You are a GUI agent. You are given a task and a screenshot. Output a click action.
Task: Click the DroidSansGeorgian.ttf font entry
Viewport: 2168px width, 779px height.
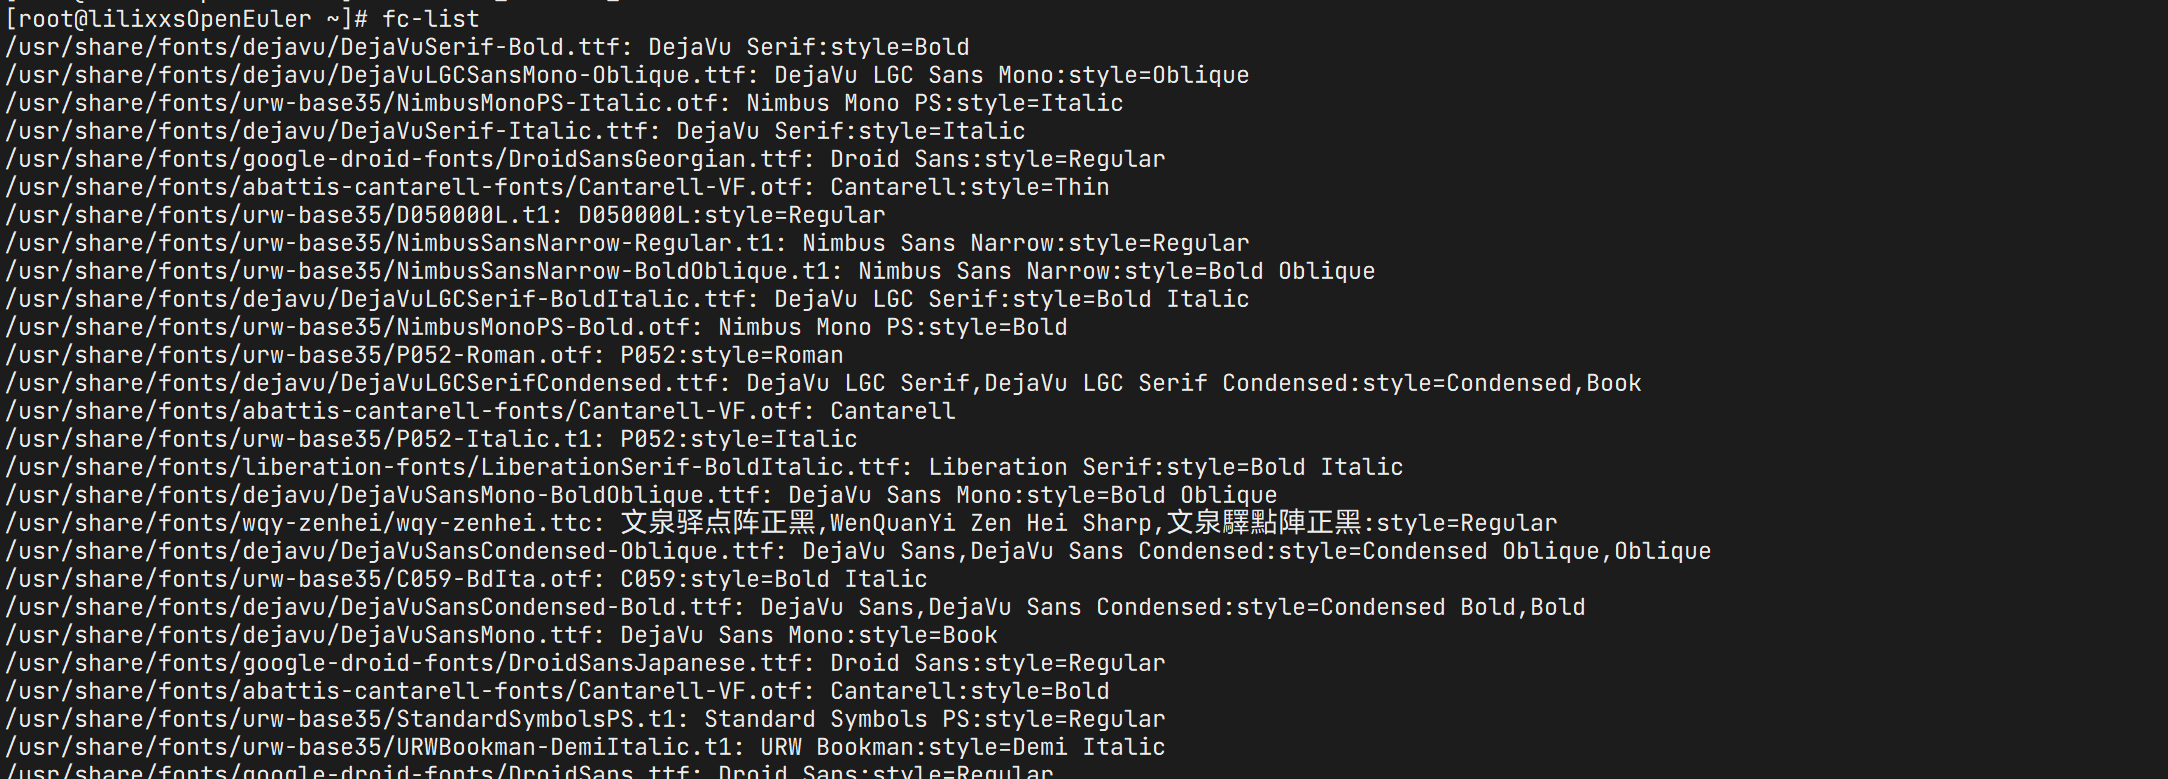(x=585, y=159)
